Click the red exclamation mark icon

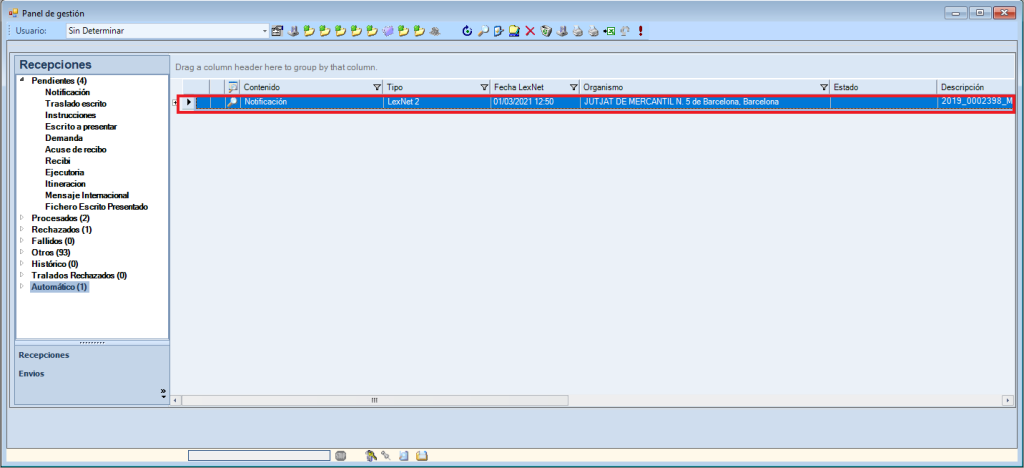point(640,31)
